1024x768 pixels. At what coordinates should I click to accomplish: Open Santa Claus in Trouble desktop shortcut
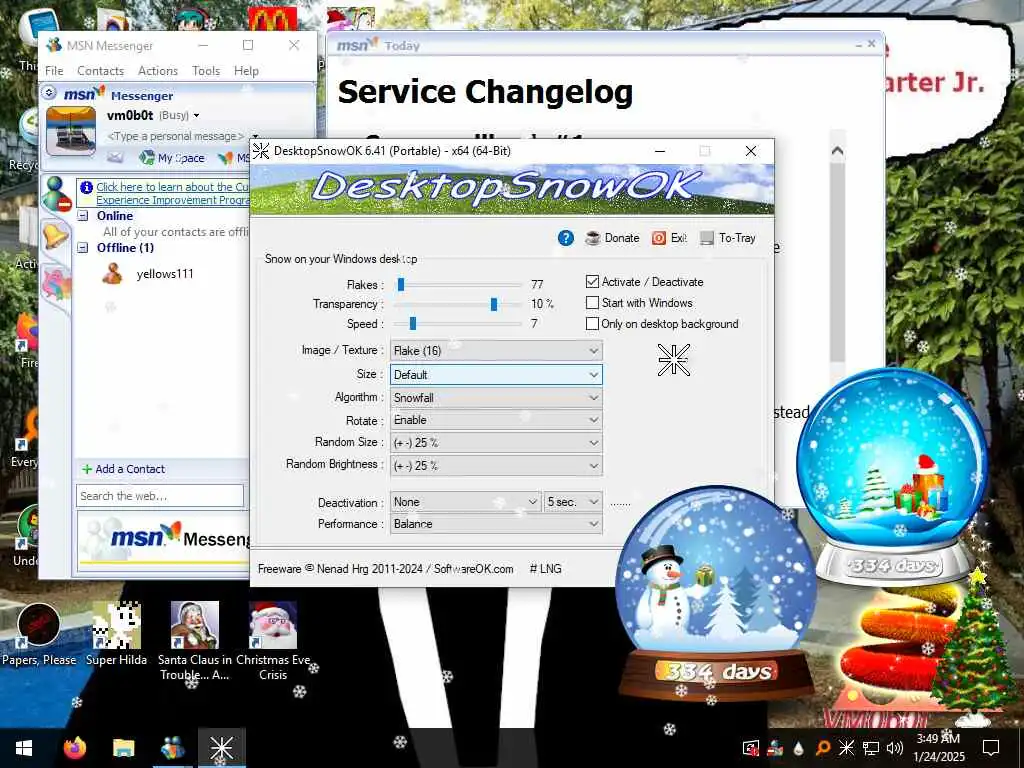tap(195, 641)
